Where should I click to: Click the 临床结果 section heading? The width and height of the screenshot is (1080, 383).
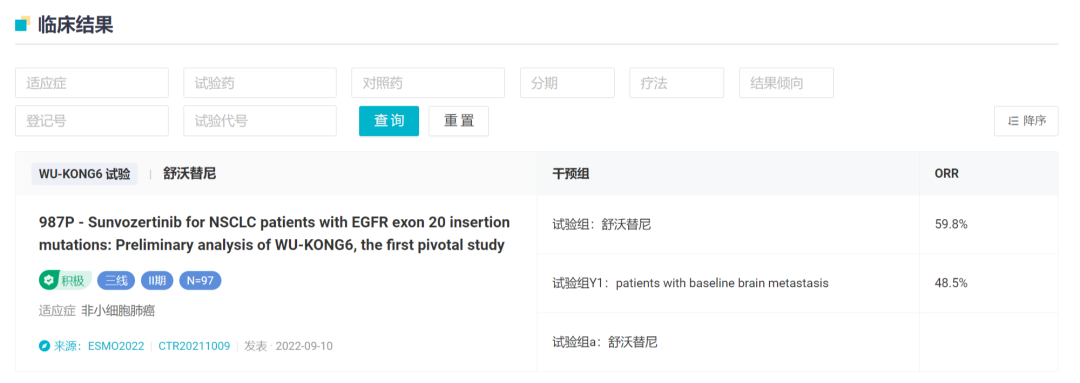pyautogui.click(x=76, y=24)
